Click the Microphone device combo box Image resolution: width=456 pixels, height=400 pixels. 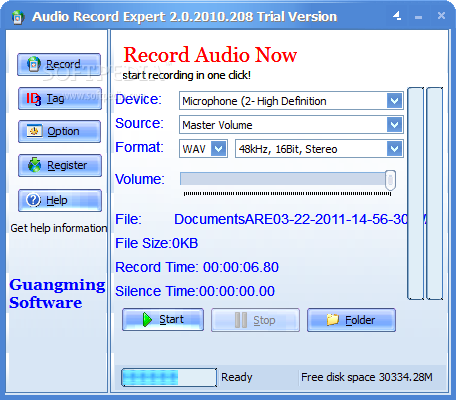pos(291,101)
